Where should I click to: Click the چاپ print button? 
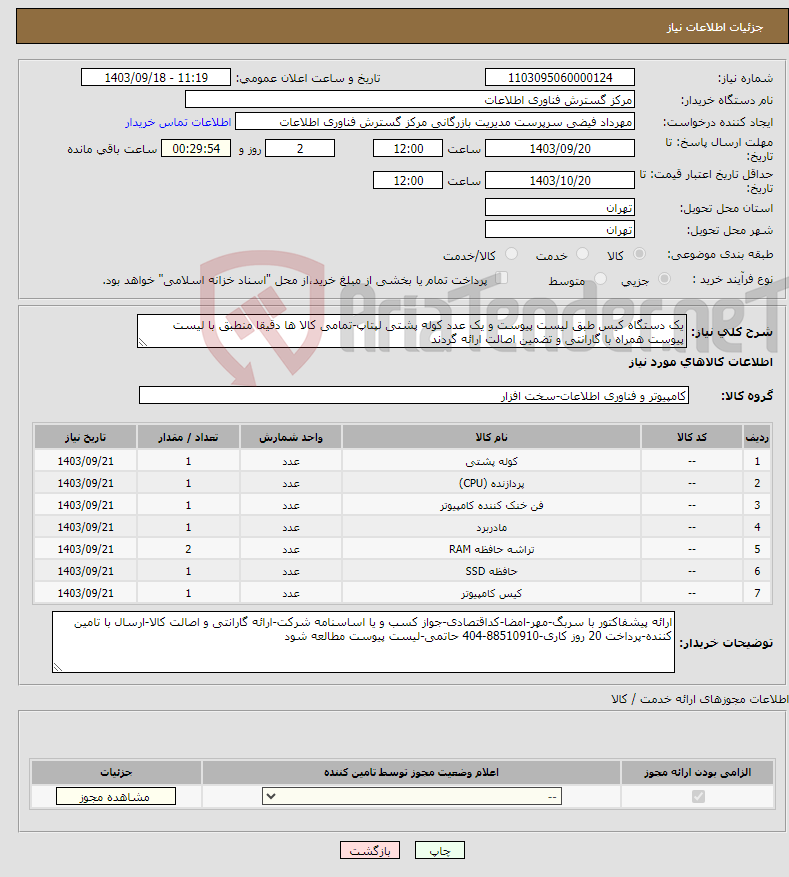440,850
